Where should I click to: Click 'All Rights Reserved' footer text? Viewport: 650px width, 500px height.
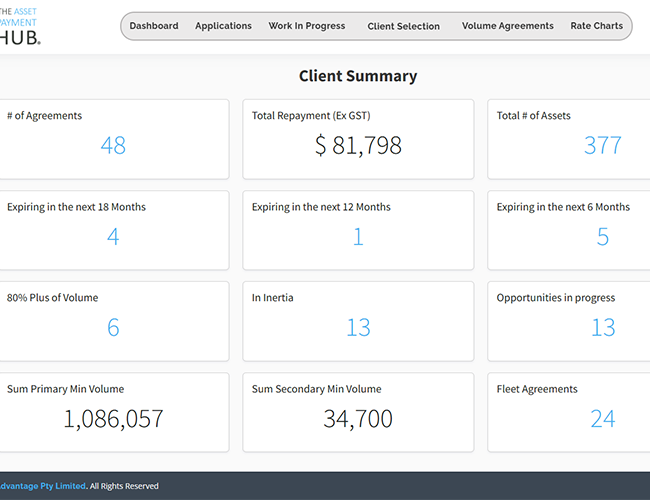pos(124,486)
